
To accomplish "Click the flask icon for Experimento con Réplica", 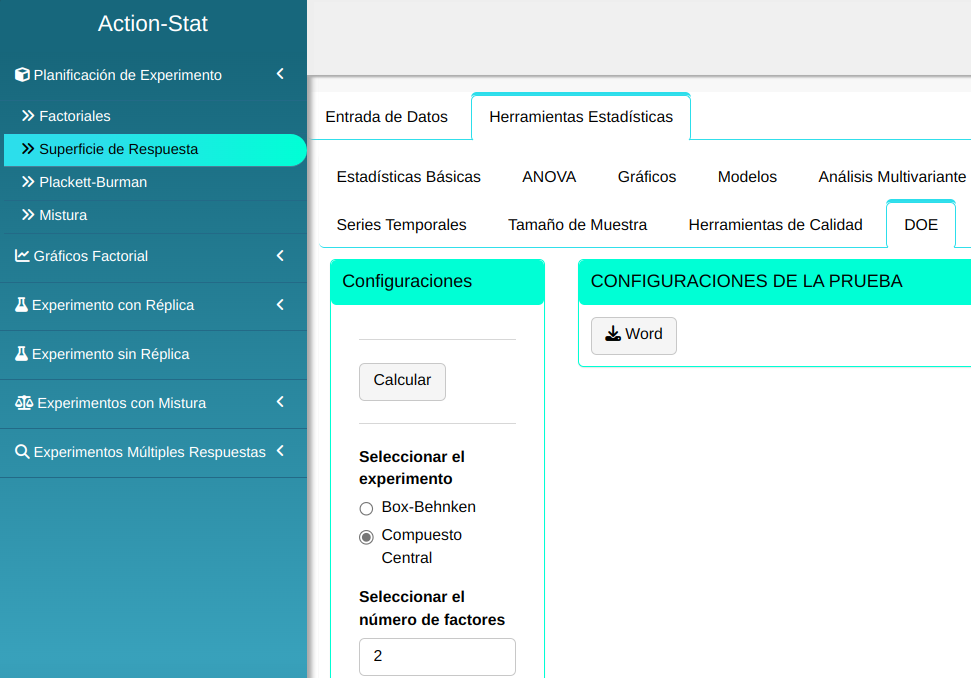I will coord(21,305).
